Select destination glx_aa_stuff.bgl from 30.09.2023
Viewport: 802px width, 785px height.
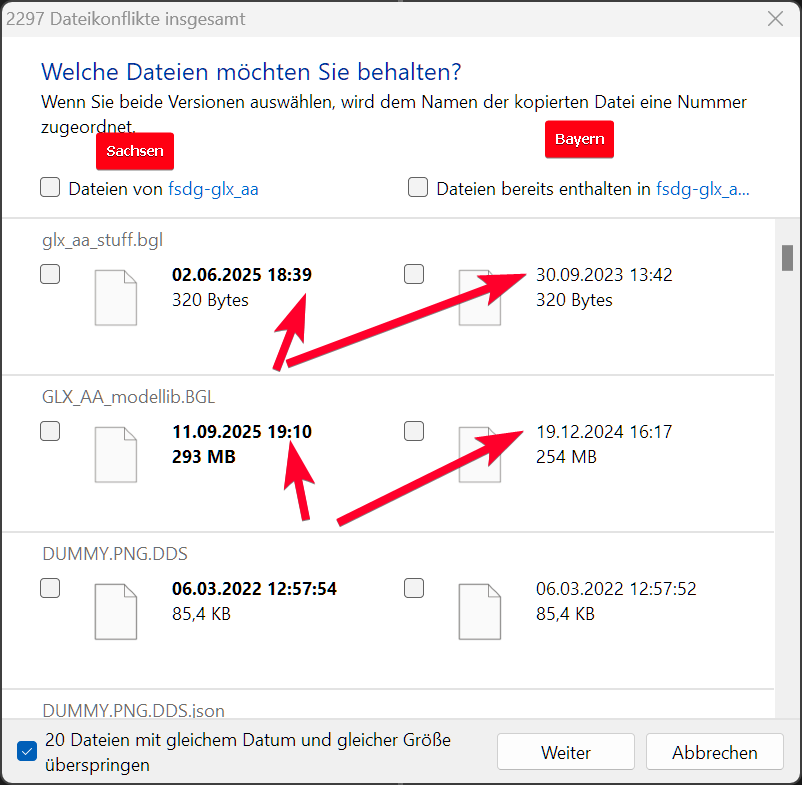pyautogui.click(x=414, y=274)
